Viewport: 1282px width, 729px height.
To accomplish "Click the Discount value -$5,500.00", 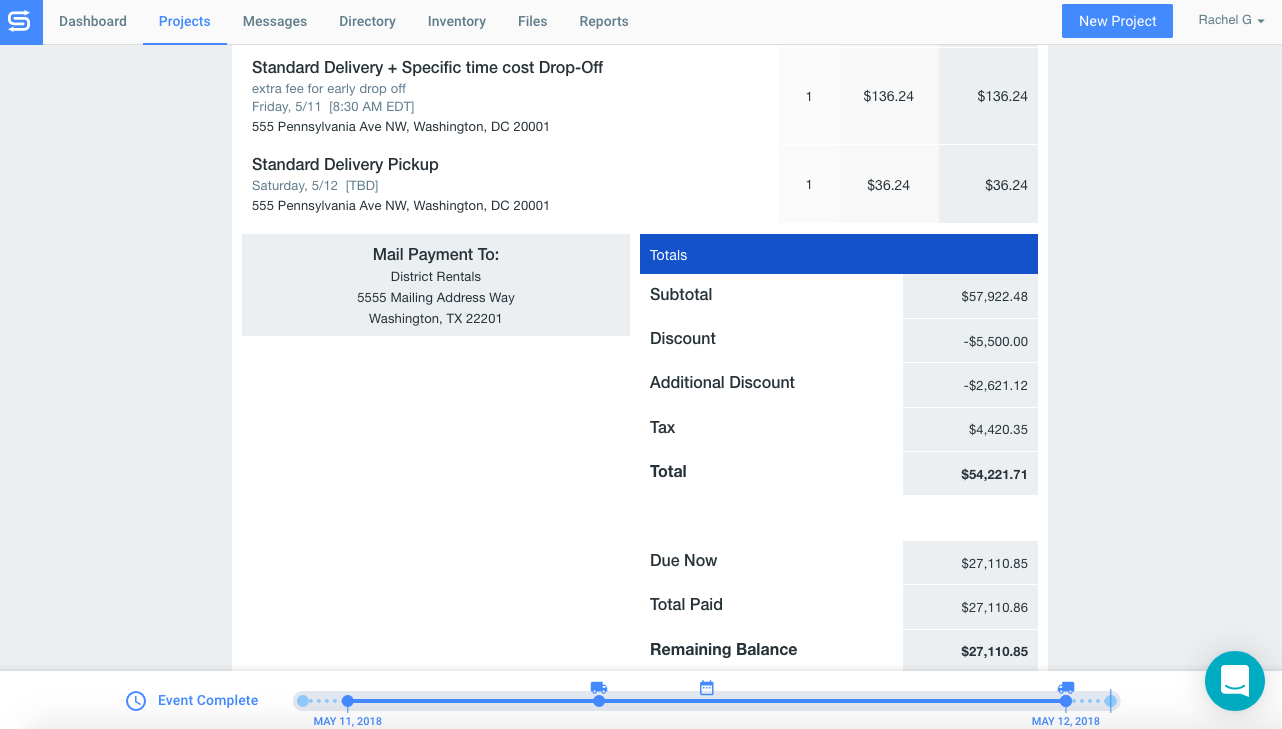I will 996,341.
